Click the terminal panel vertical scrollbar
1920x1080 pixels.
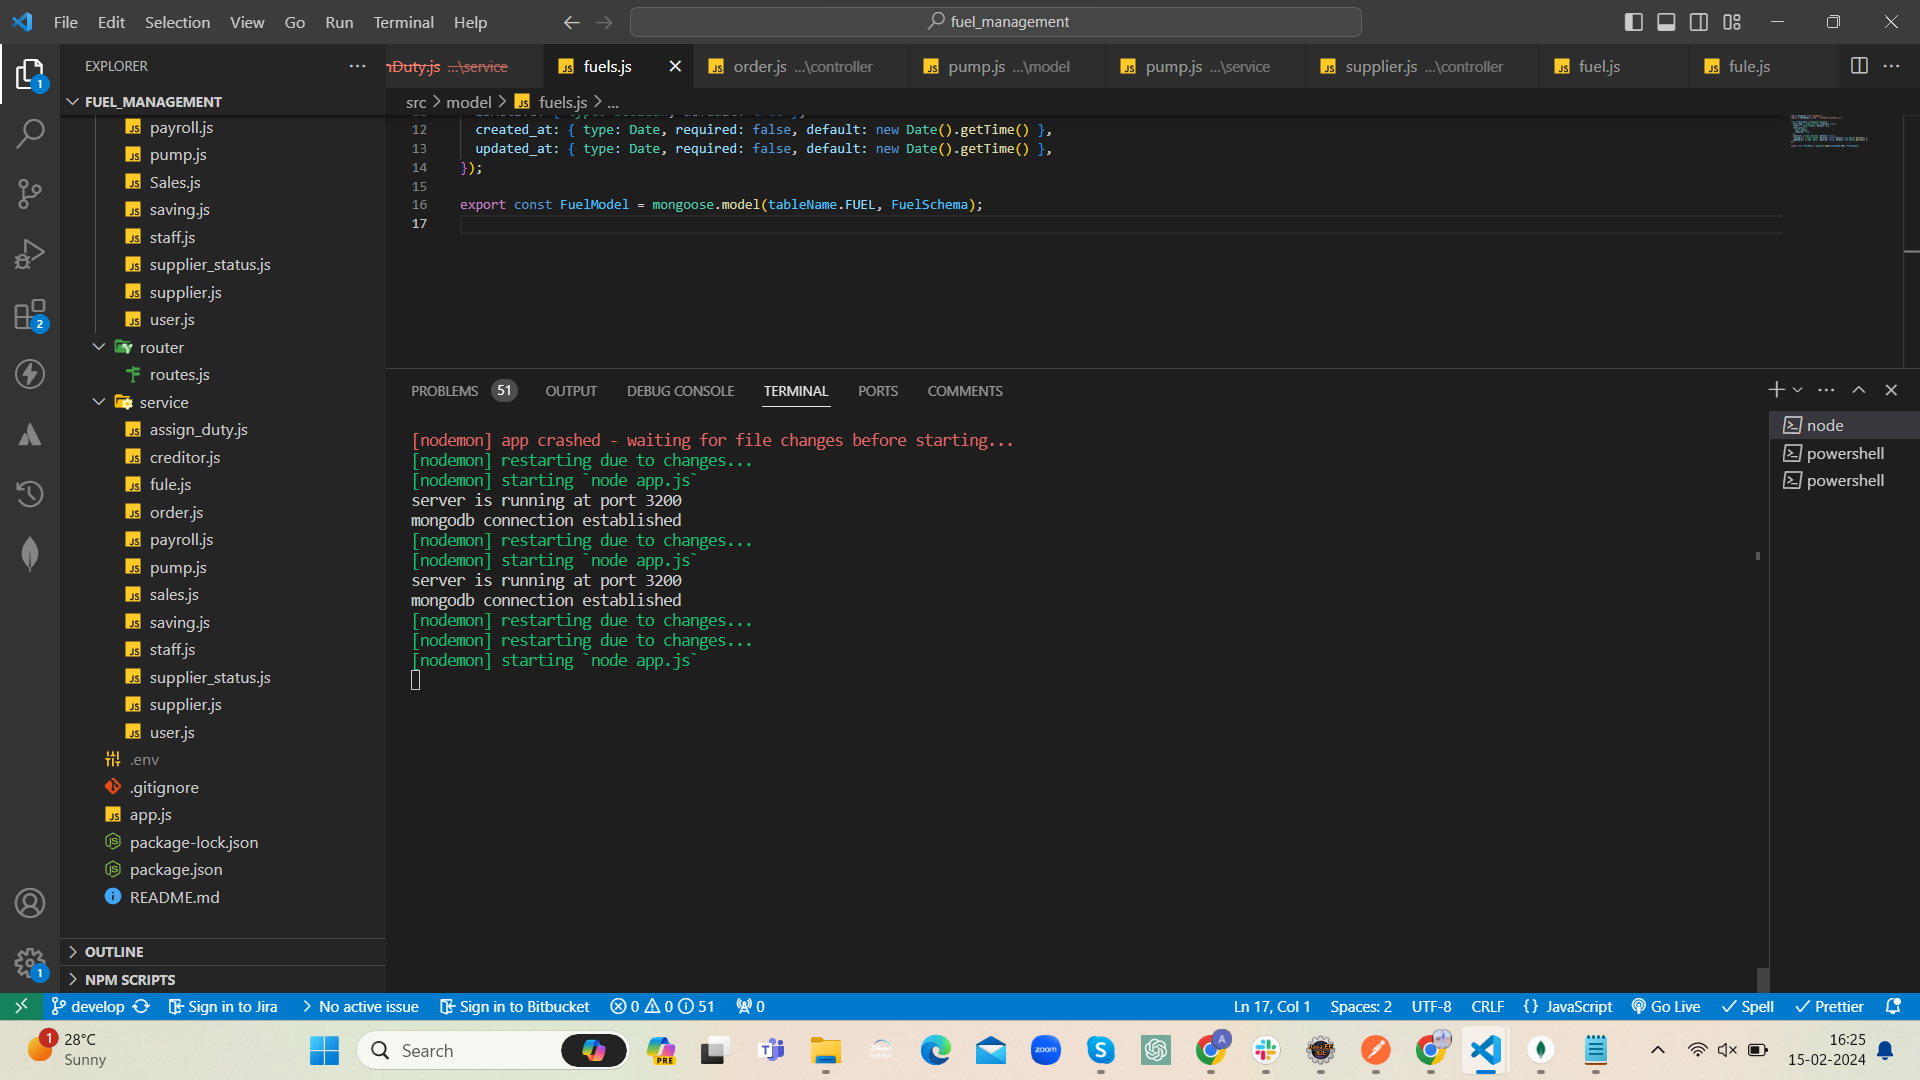click(x=1762, y=979)
